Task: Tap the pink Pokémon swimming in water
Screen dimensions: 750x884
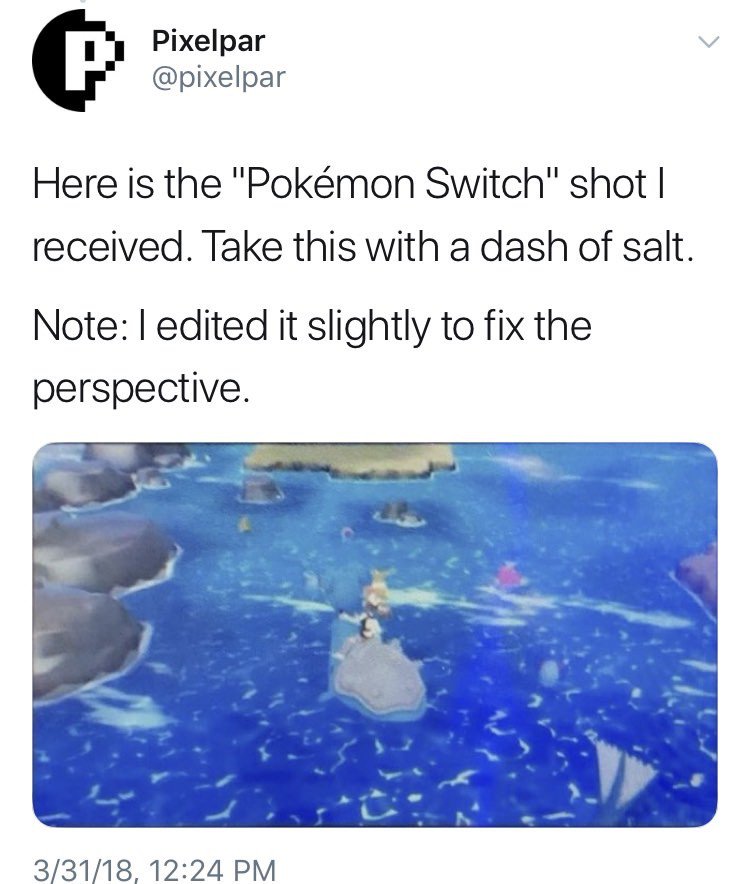Action: [509, 576]
